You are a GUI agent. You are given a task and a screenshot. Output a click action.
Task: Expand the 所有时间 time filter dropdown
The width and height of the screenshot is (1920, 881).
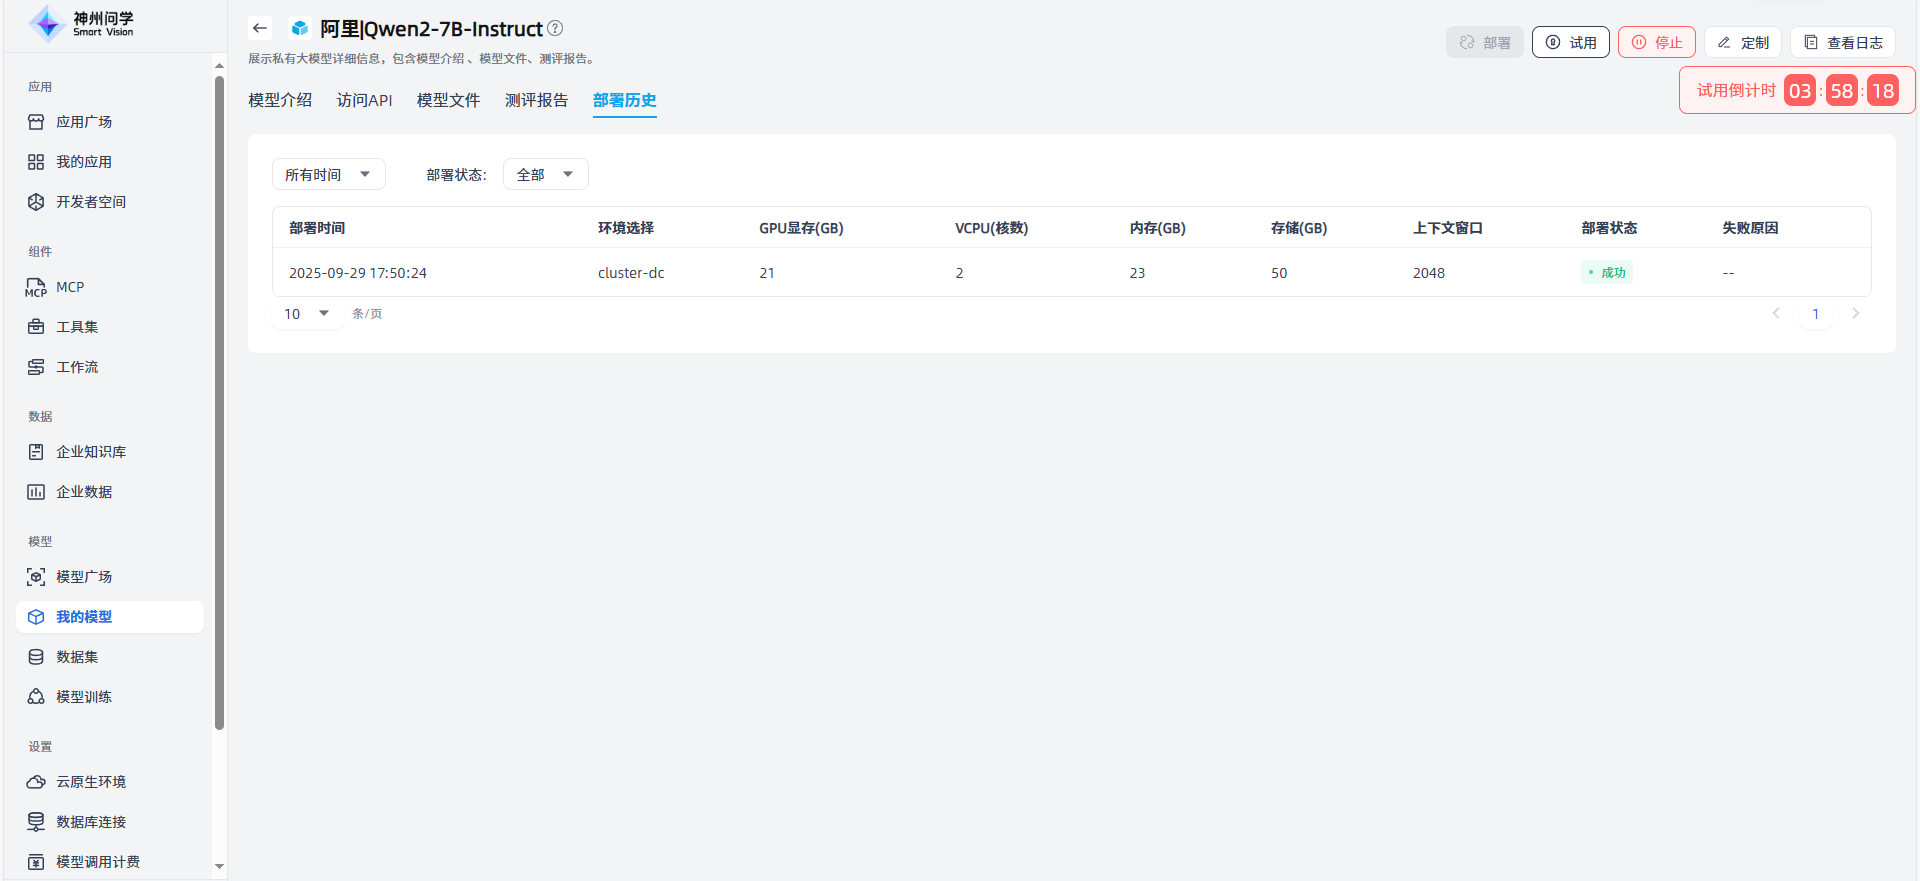point(328,174)
